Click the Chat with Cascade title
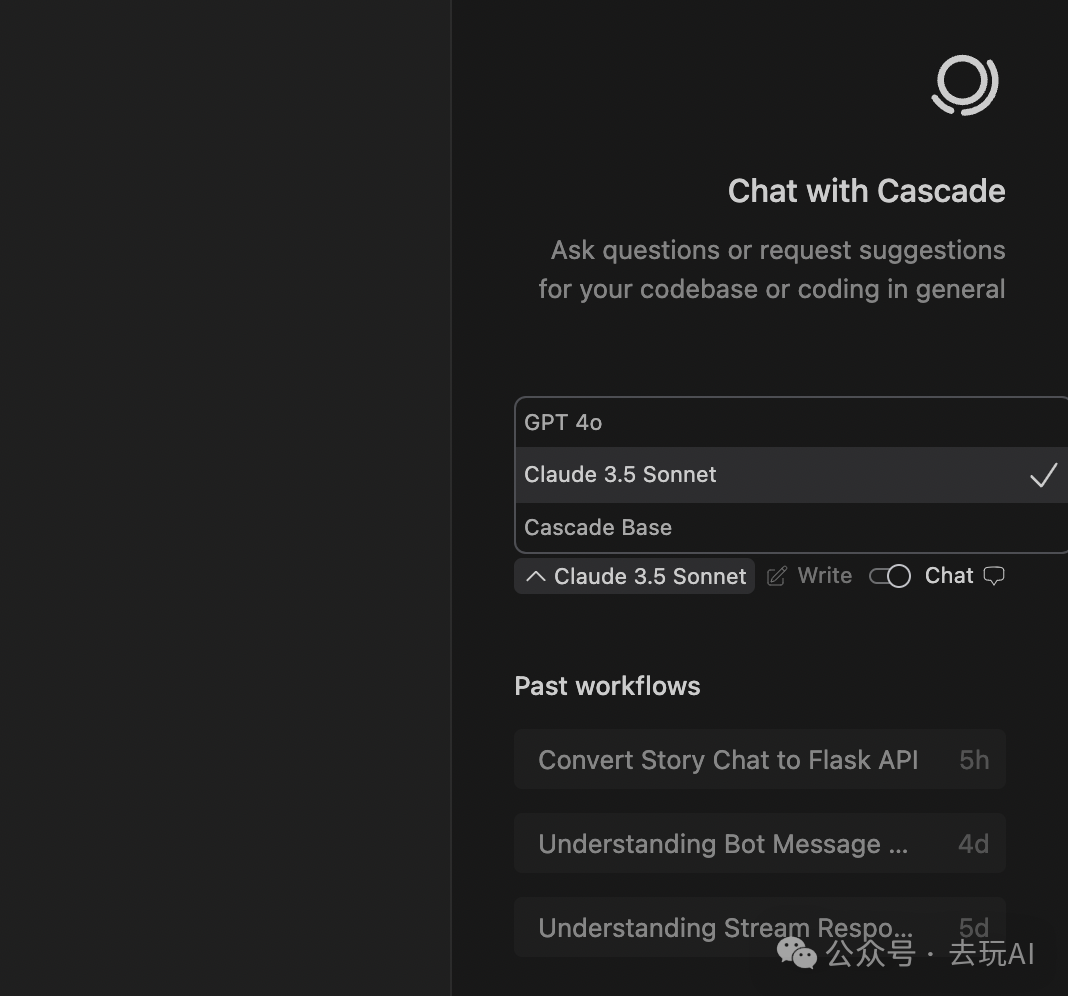The height and width of the screenshot is (996, 1068). coord(866,191)
